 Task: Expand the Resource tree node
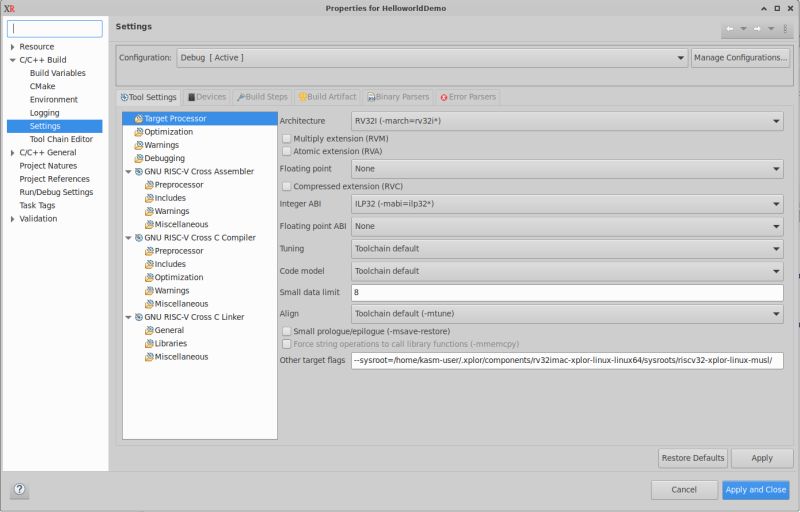point(12,47)
